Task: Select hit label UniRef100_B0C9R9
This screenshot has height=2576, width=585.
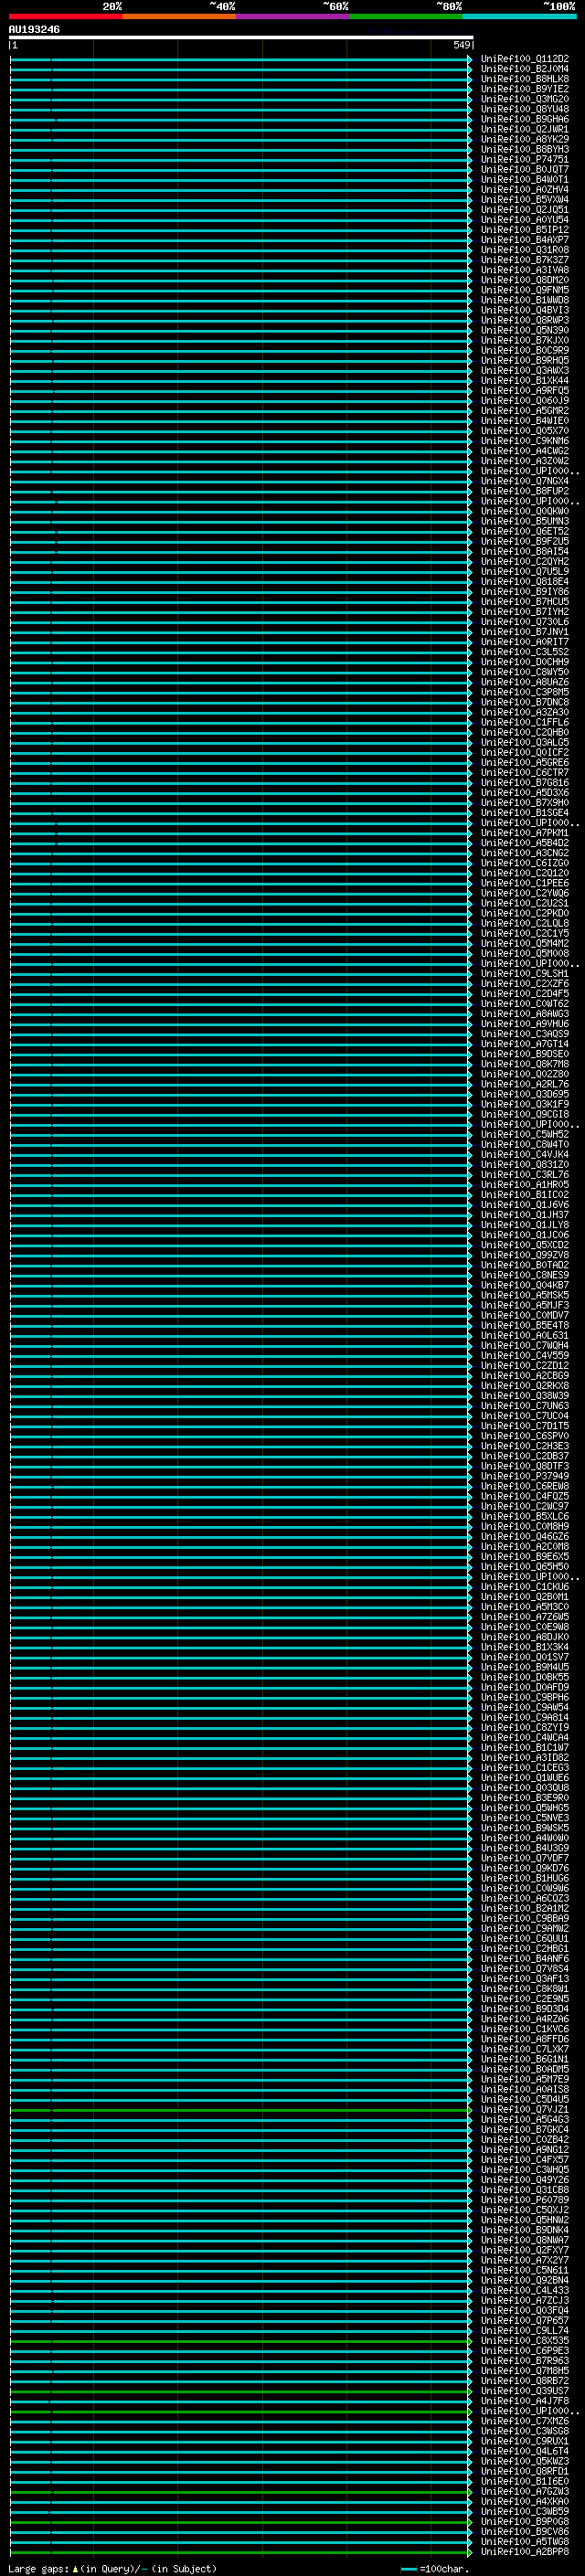Action: tap(524, 351)
